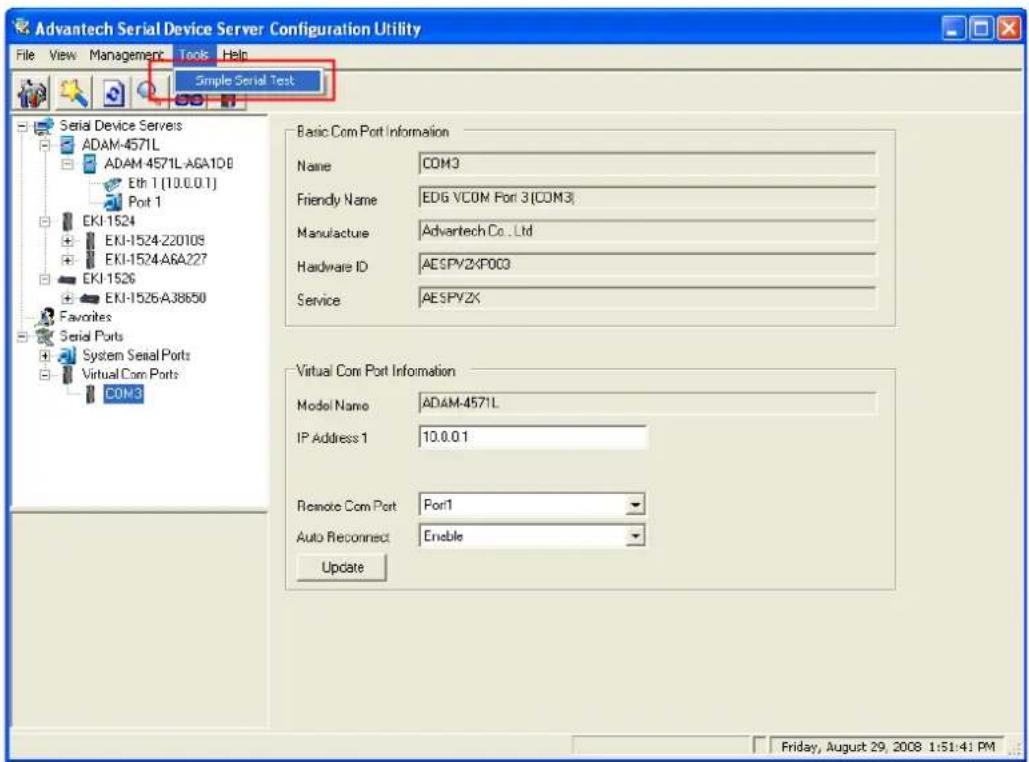Open the Management menu
Screen dimensions: 1029x762
[x=126, y=55]
